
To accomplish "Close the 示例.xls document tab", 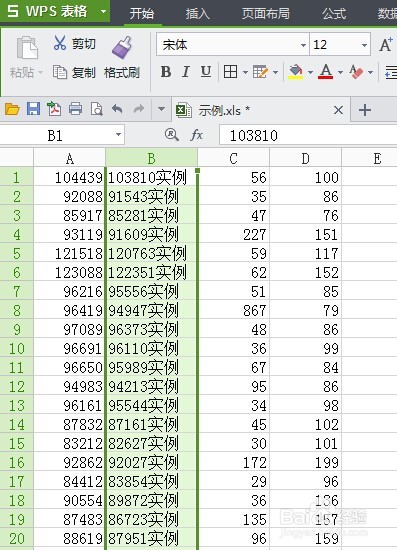I will 338,110.
